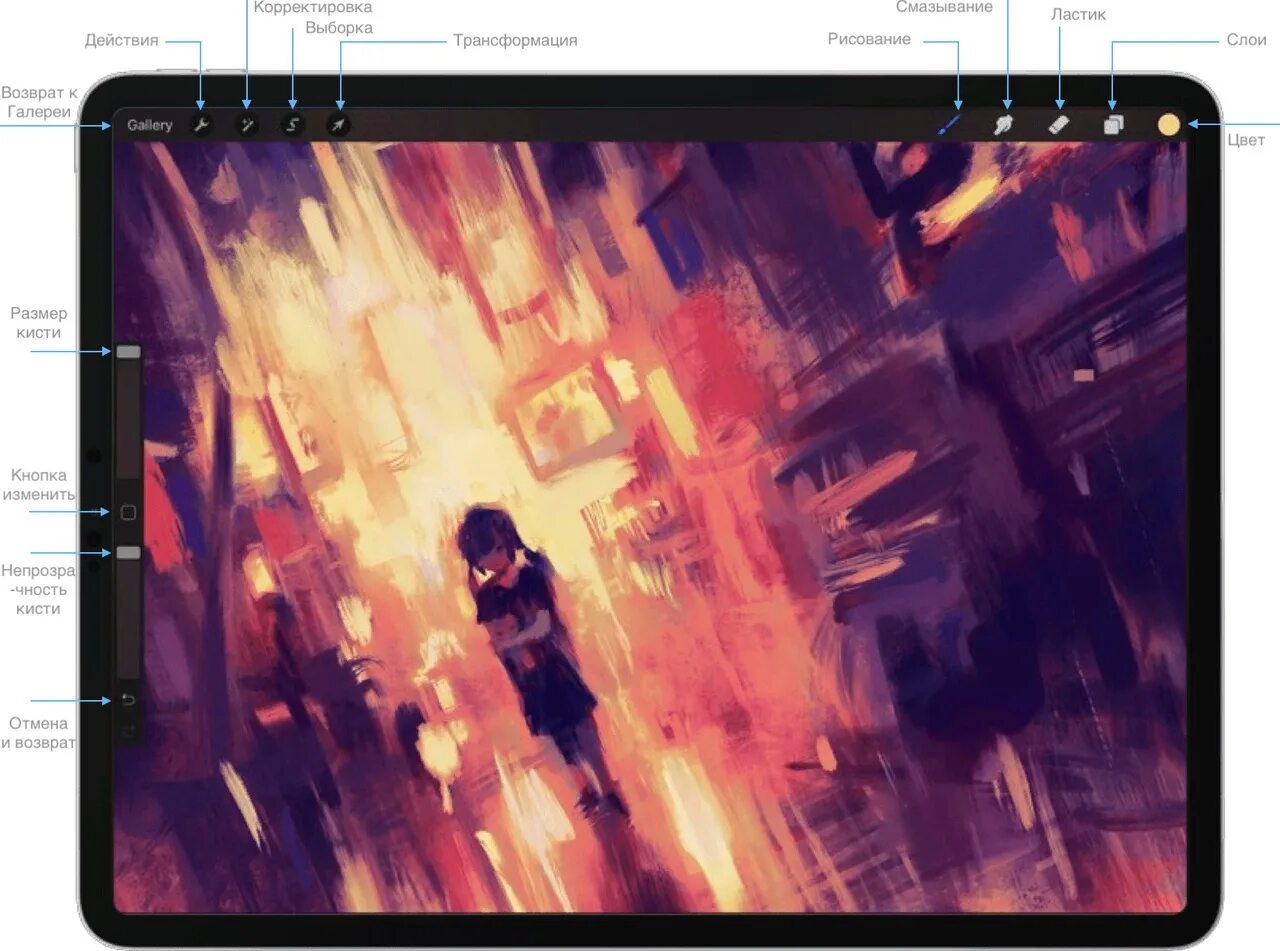This screenshot has width=1280, height=951.
Task: Select the Smudge finger tool
Action: point(1004,125)
